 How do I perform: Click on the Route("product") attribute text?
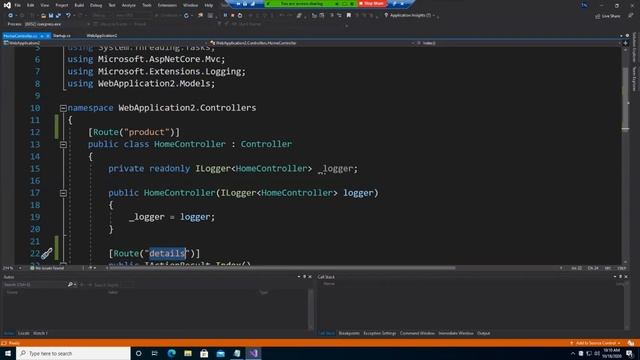134,132
